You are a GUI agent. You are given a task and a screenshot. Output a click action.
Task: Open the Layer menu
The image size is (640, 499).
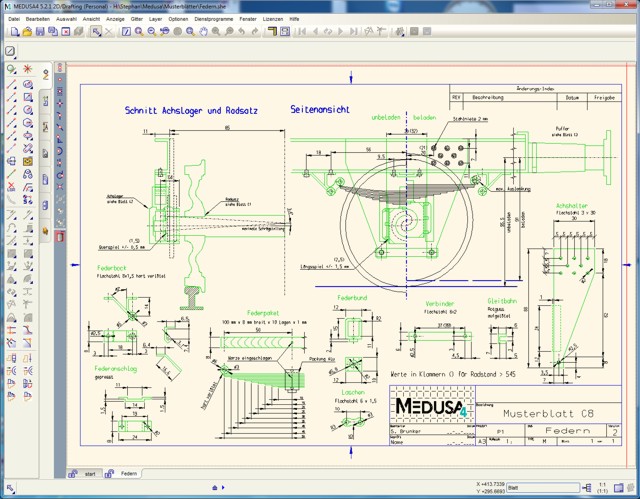click(154, 19)
